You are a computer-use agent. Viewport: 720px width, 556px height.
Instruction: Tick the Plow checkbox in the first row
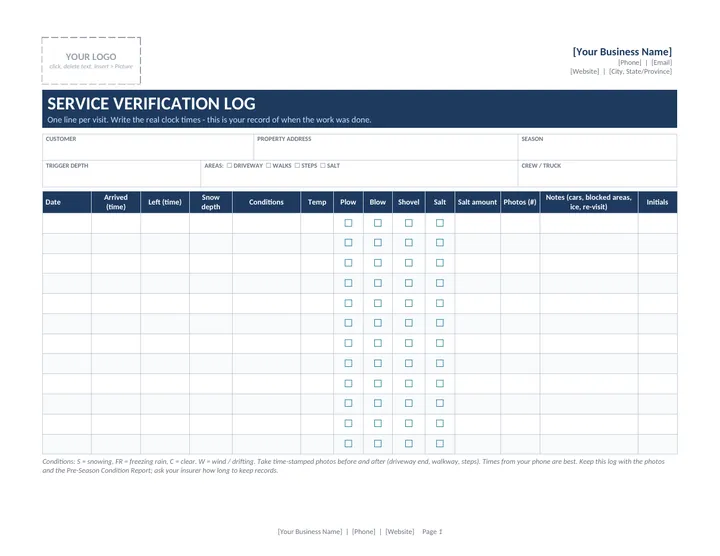click(x=348, y=223)
